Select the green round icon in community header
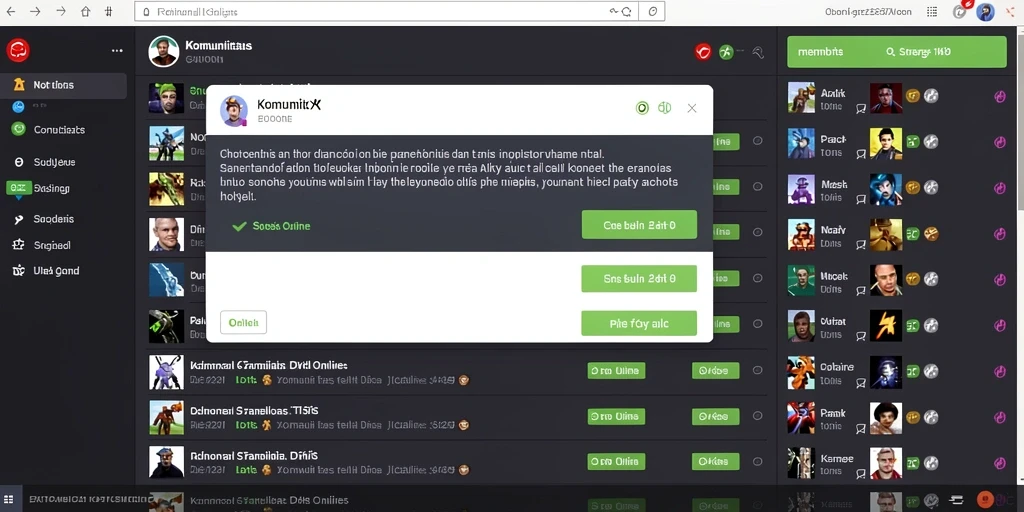 pos(726,52)
